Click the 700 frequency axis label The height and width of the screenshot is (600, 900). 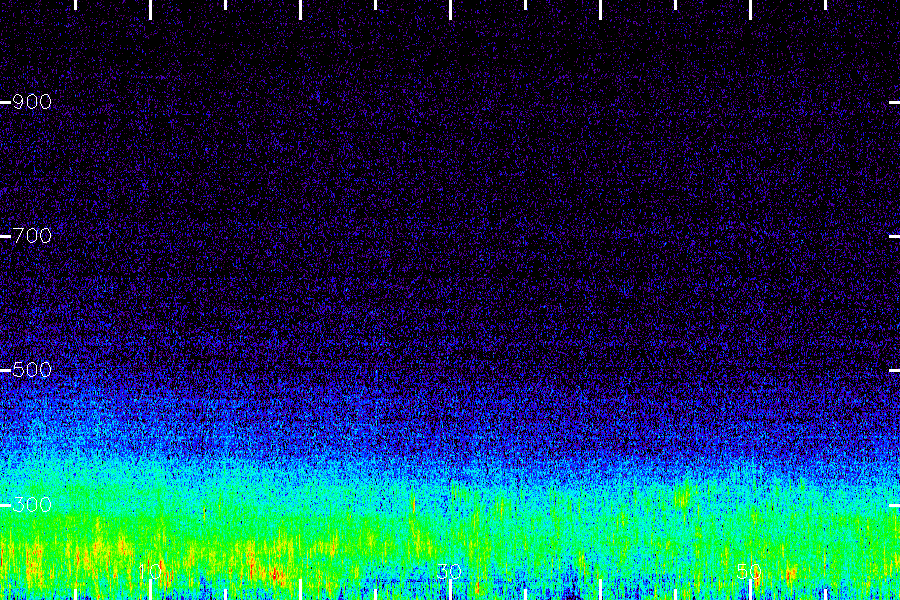point(32,236)
